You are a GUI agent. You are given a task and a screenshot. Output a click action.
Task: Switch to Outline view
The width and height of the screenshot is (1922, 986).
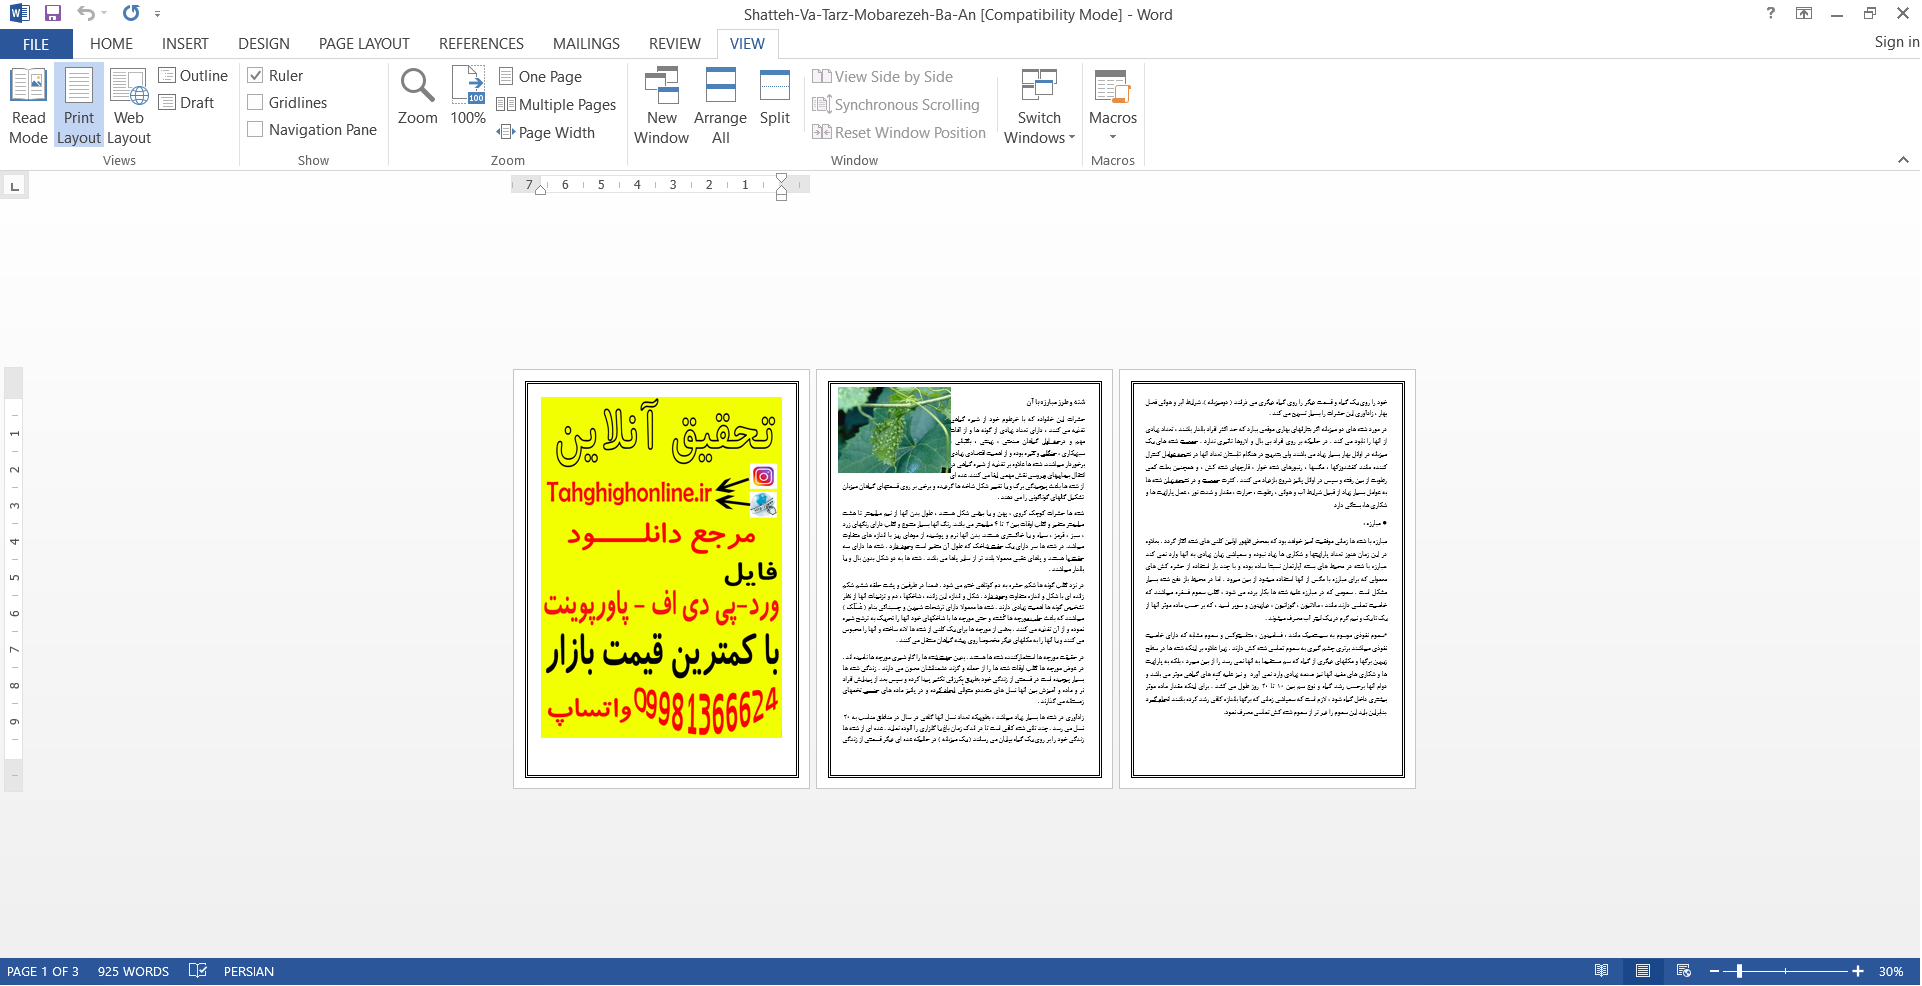click(193, 76)
